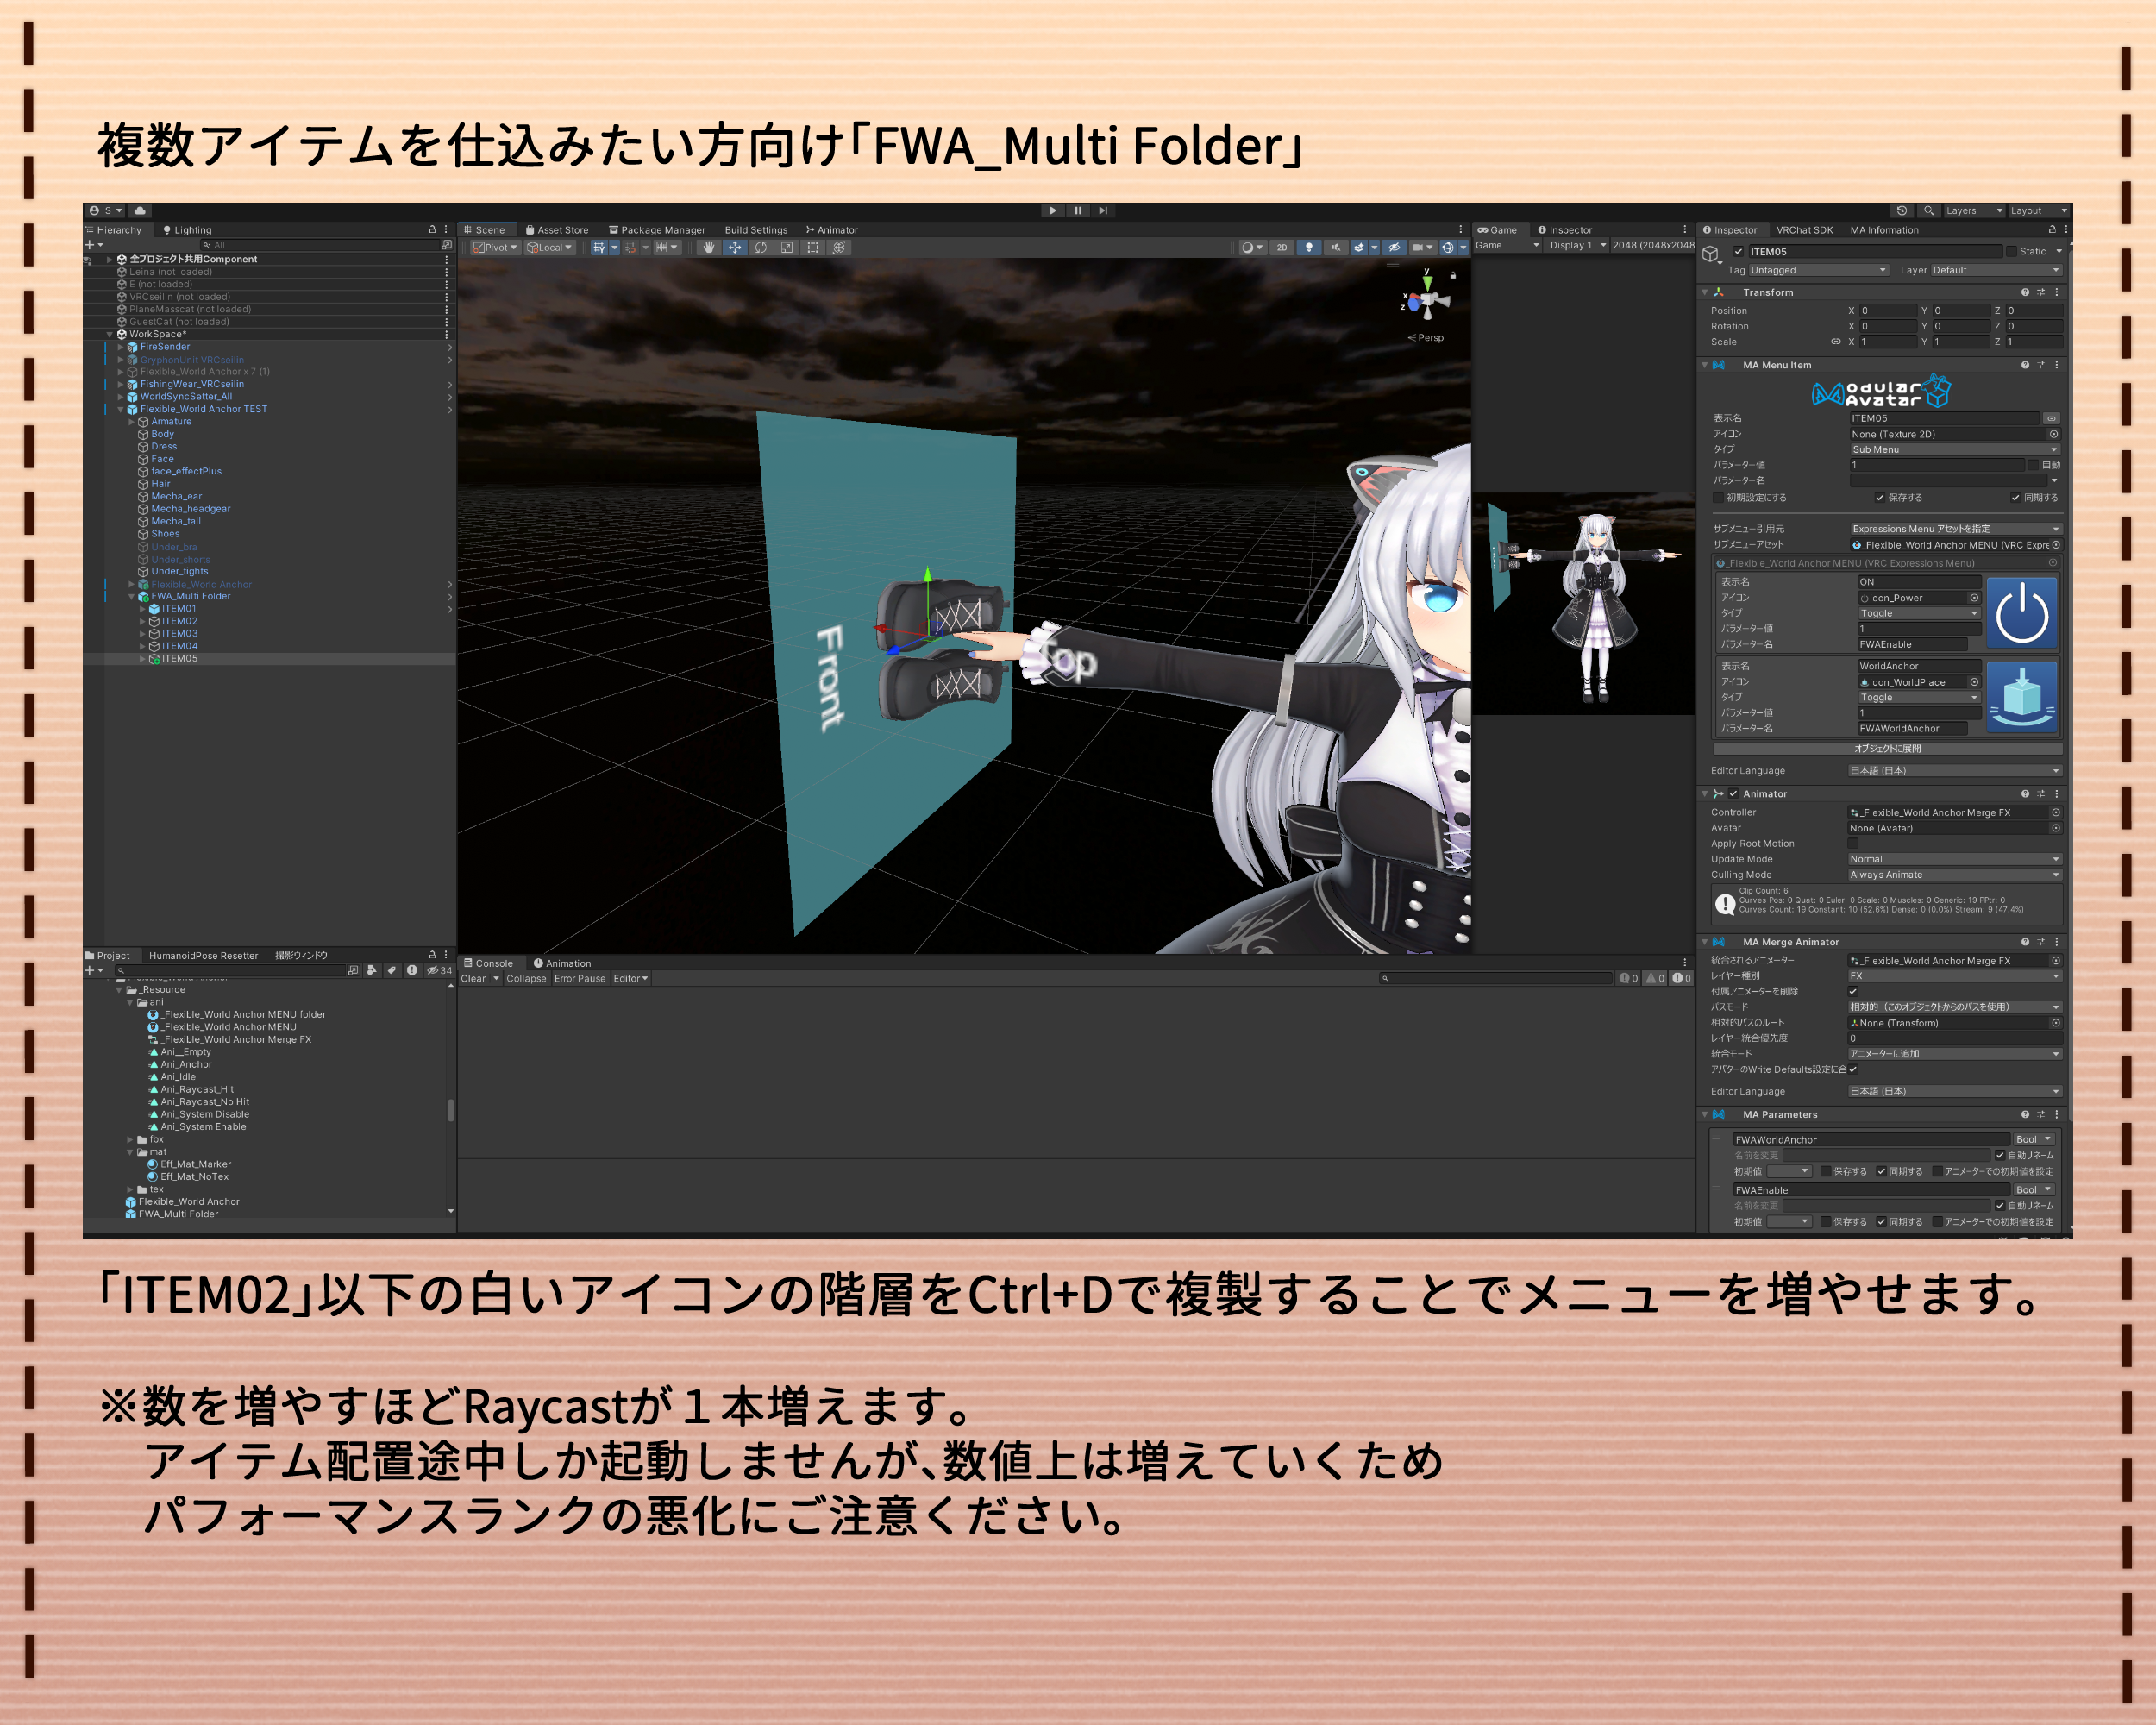This screenshot has width=2156, height=1725.
Task: Click the cloud services icon
Action: coord(140,210)
